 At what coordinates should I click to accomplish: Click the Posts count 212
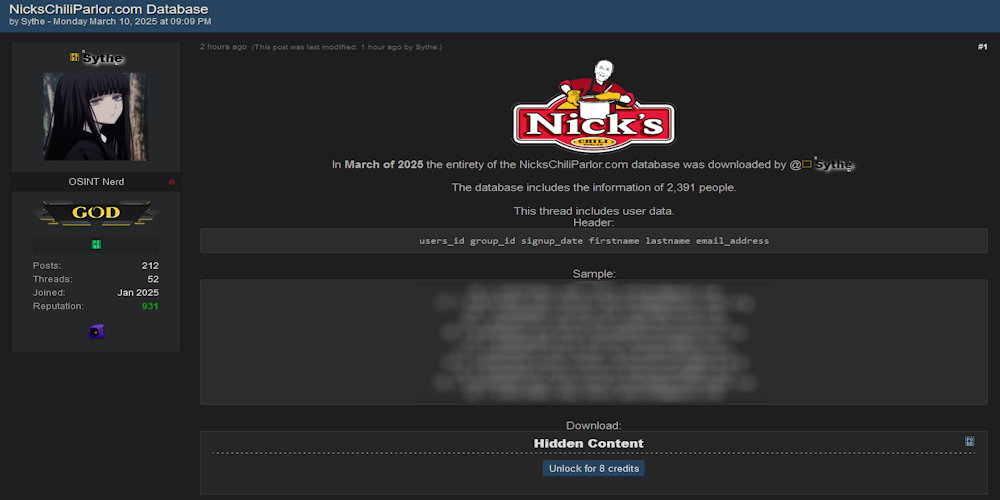(x=150, y=265)
